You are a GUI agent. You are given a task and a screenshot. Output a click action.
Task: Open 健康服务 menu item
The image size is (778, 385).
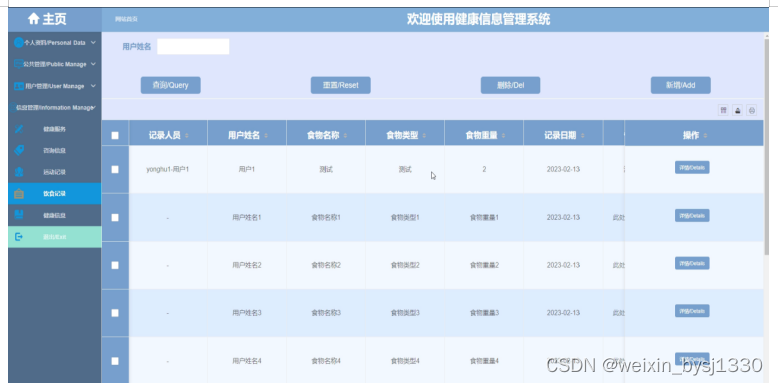pyautogui.click(x=55, y=129)
